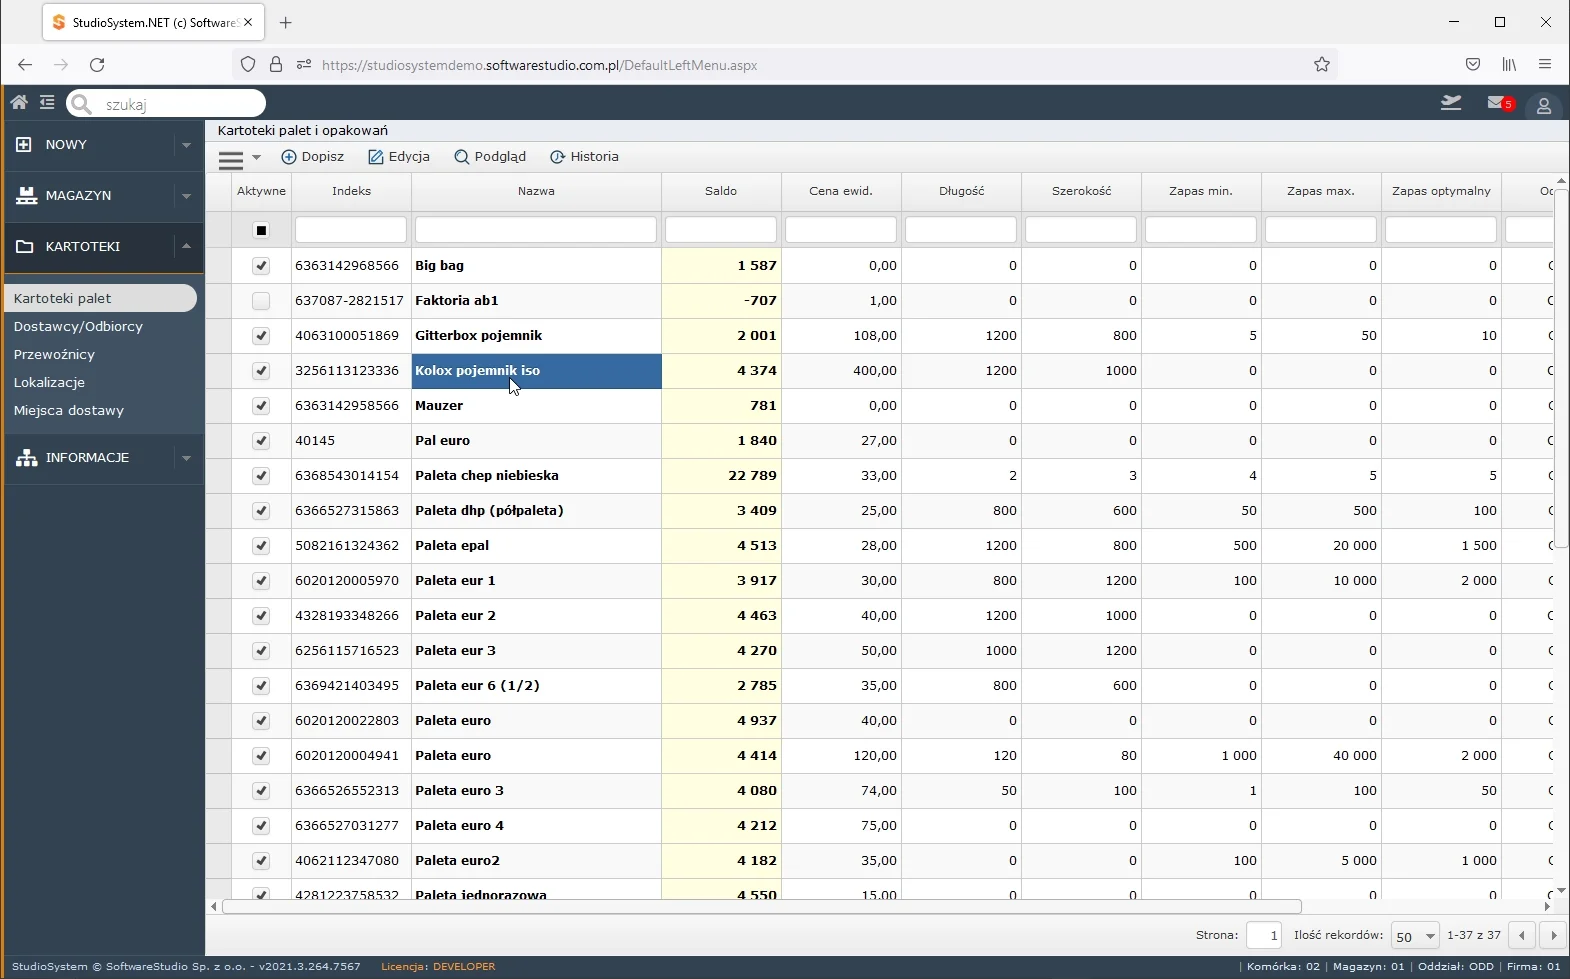1570x979 pixels.
Task: Click the Dopisz add icon
Action: (289, 157)
